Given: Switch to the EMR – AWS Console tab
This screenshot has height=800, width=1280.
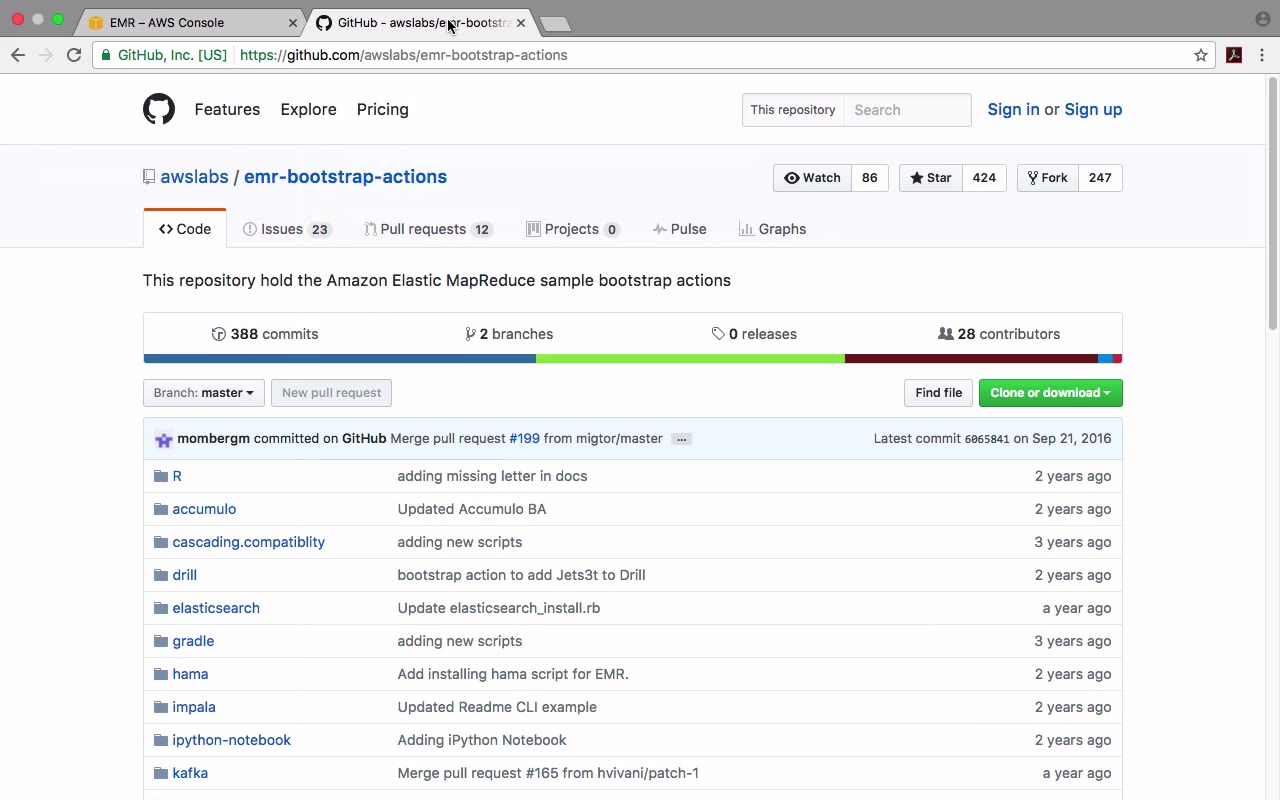Looking at the screenshot, I should [x=167, y=22].
